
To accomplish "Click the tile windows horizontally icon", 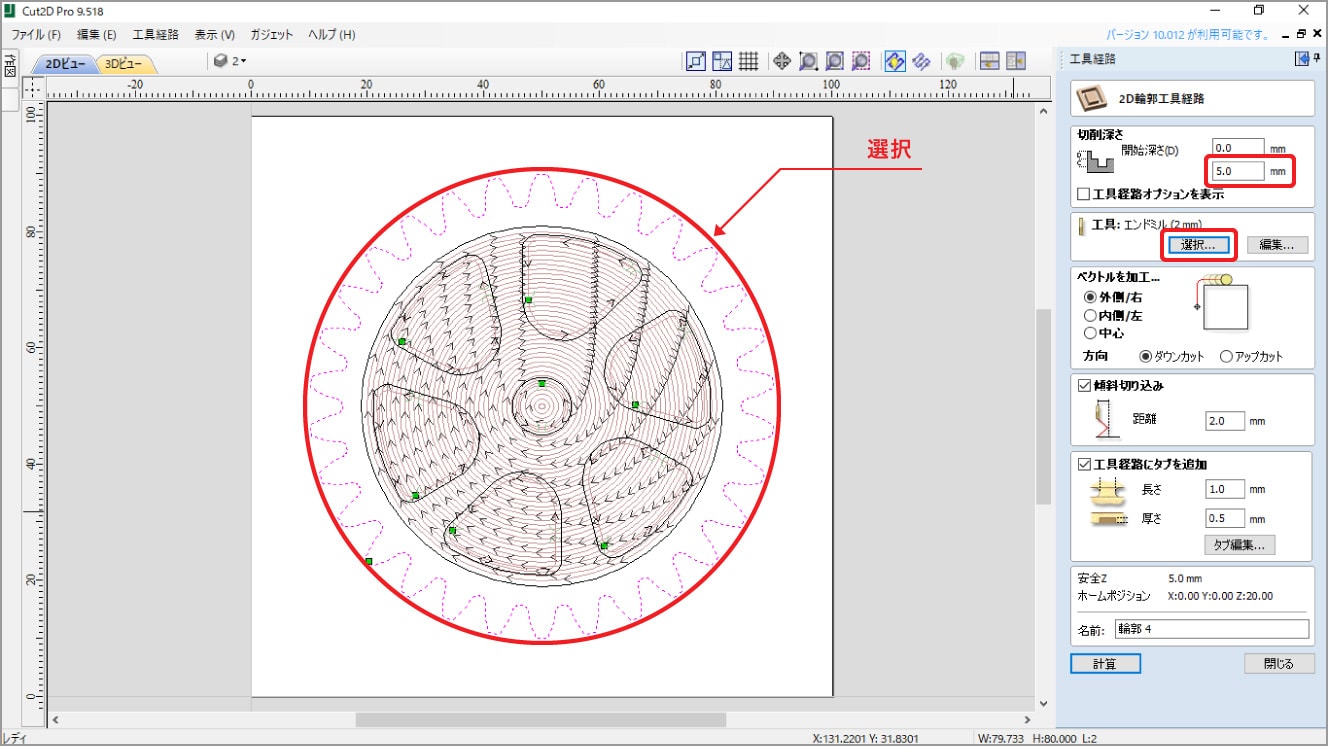I will coord(990,61).
